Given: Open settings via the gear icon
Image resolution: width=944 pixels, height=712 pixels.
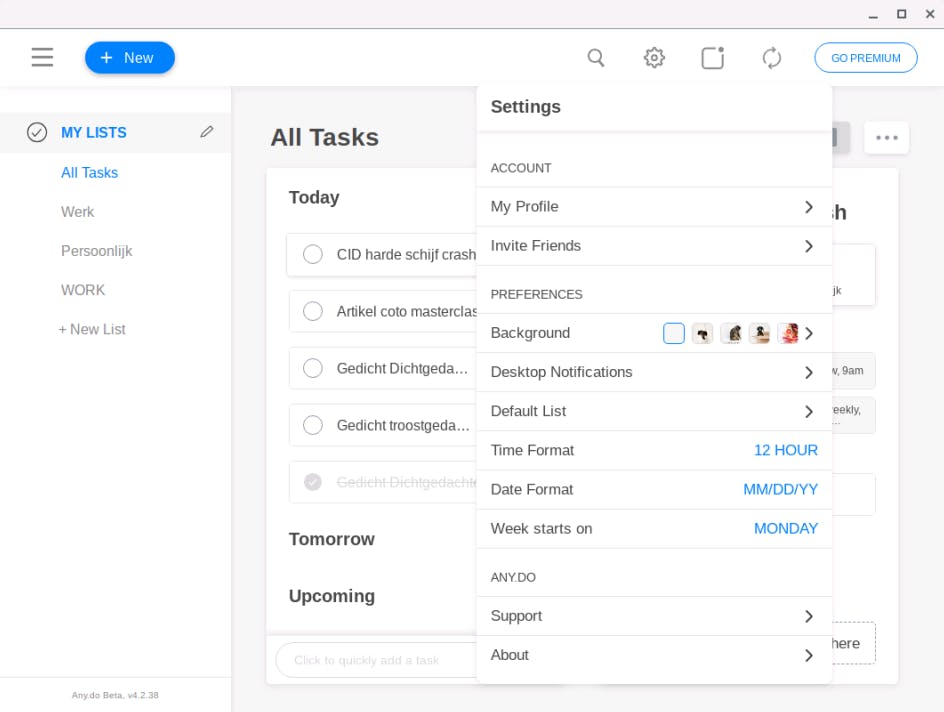Looking at the screenshot, I should 654,58.
